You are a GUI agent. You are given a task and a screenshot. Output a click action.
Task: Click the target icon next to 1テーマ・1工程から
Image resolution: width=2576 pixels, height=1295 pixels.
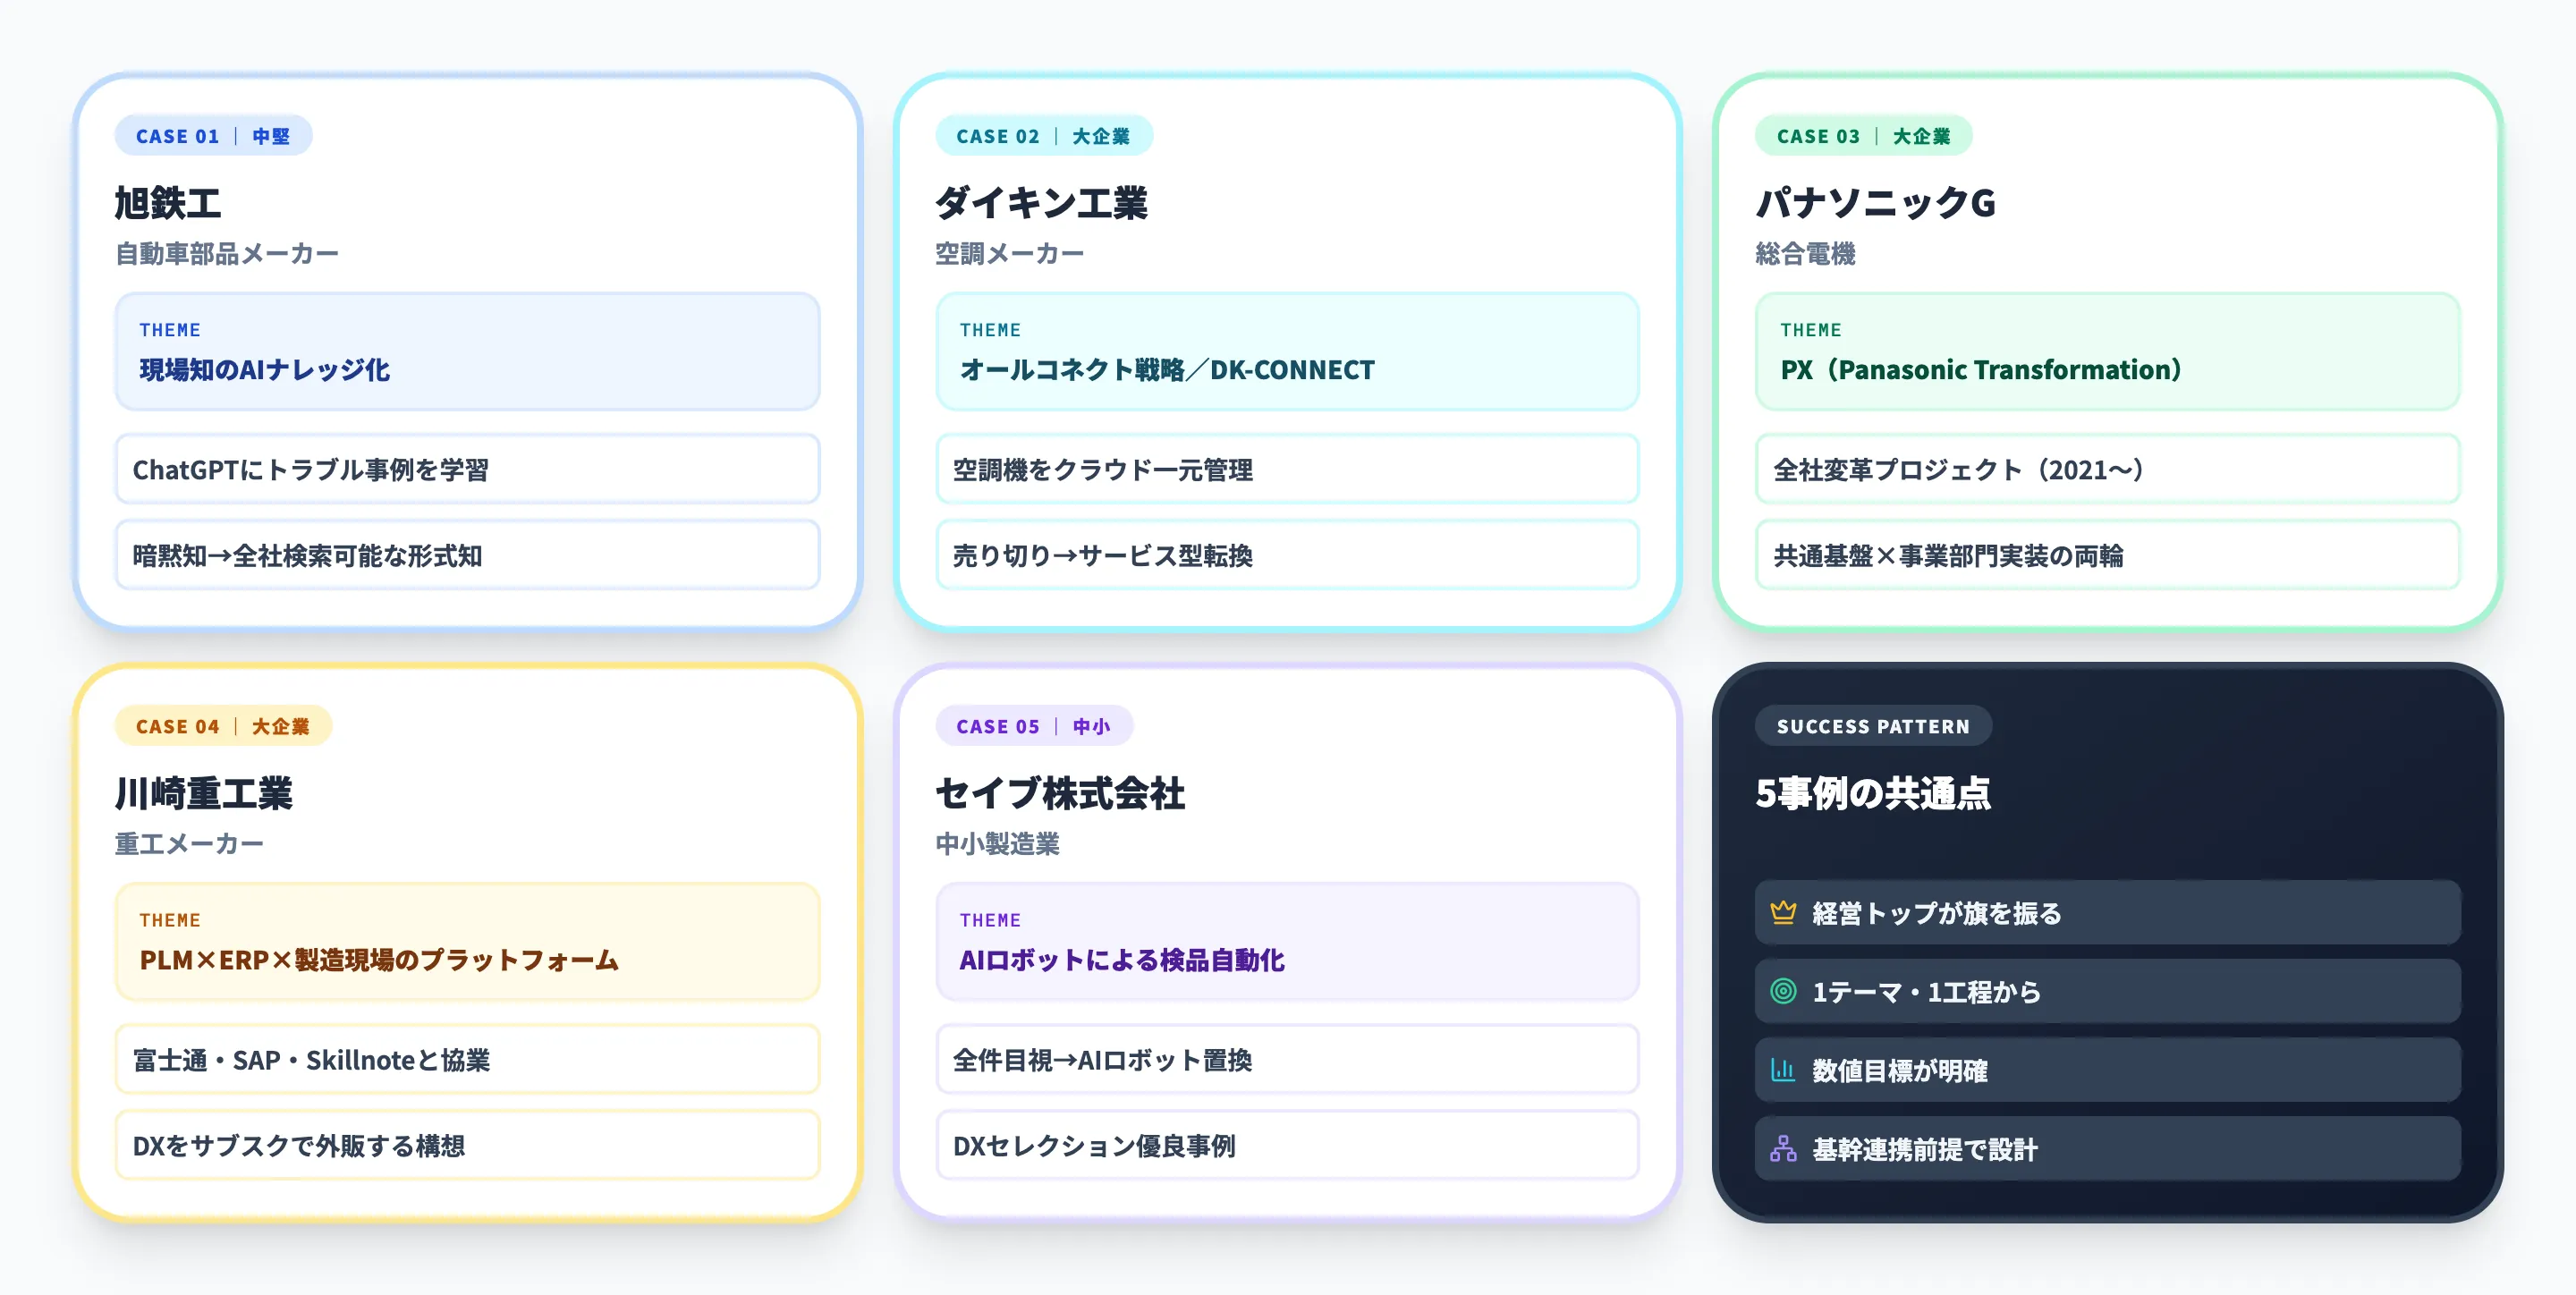click(1784, 991)
